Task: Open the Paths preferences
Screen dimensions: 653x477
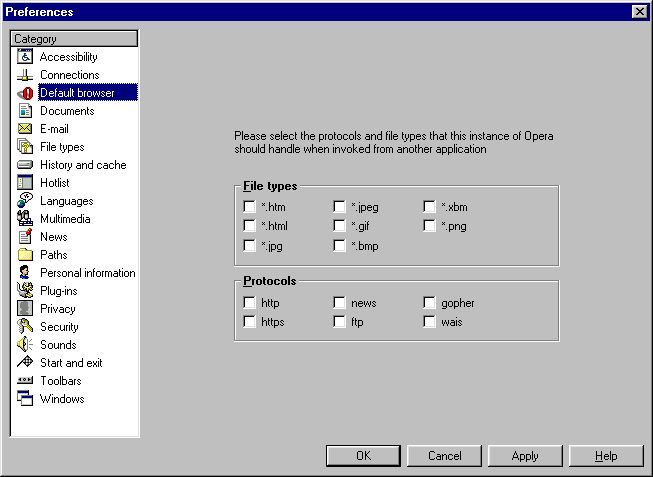Action: point(54,255)
